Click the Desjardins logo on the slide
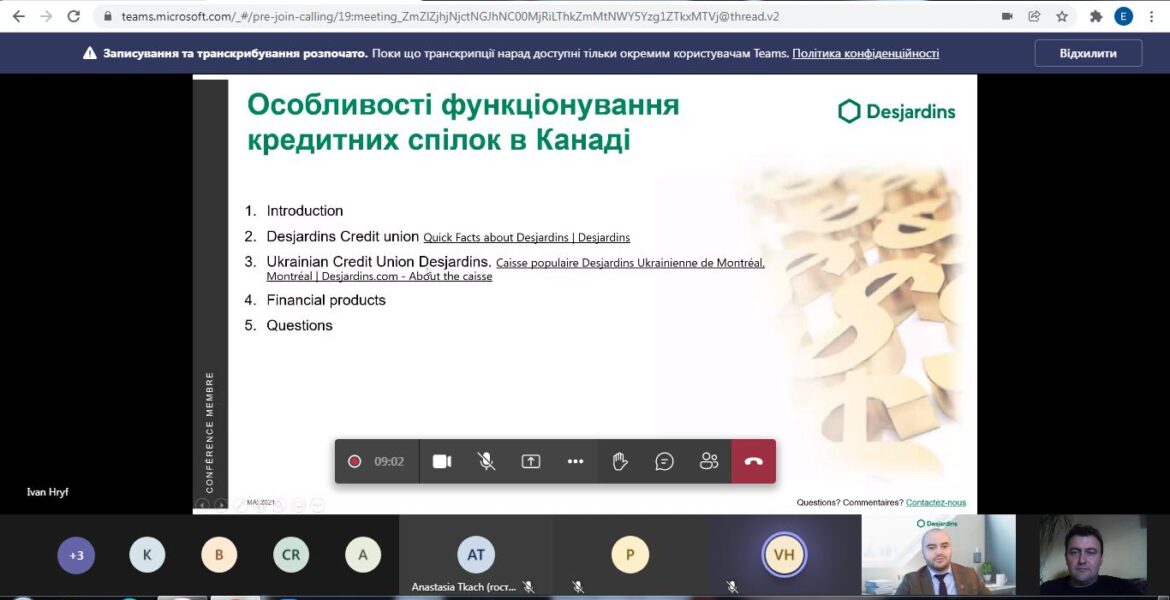1170x600 pixels. [897, 112]
